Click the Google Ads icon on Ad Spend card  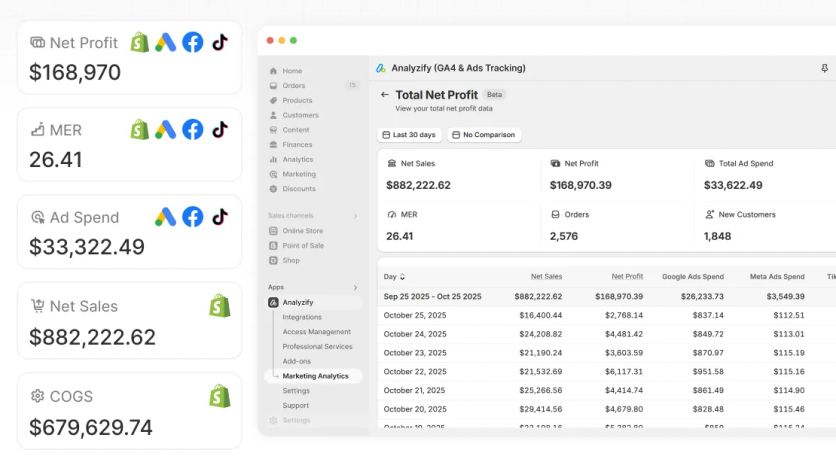click(166, 217)
